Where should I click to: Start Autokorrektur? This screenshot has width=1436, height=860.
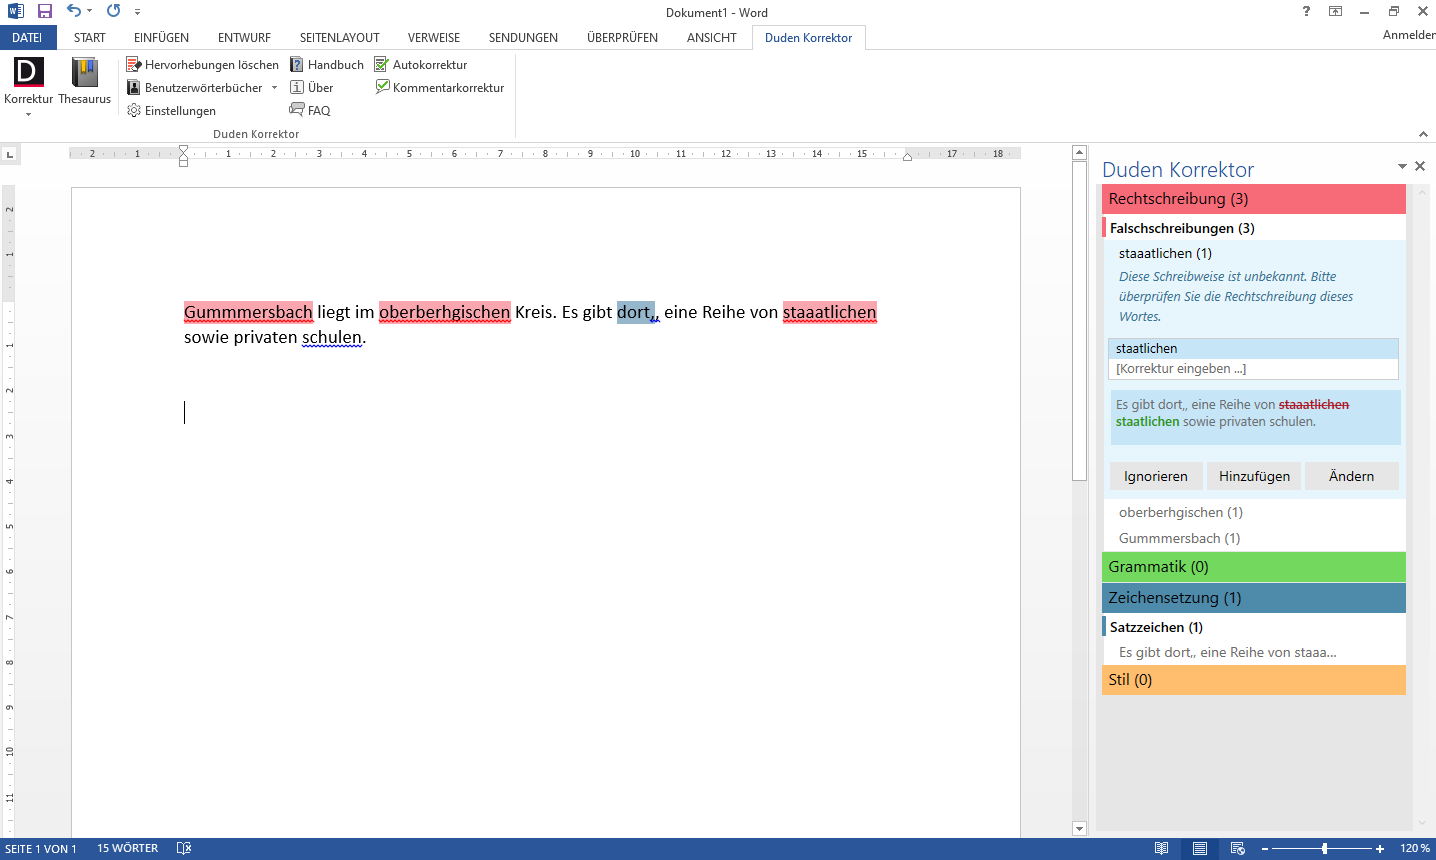421,64
